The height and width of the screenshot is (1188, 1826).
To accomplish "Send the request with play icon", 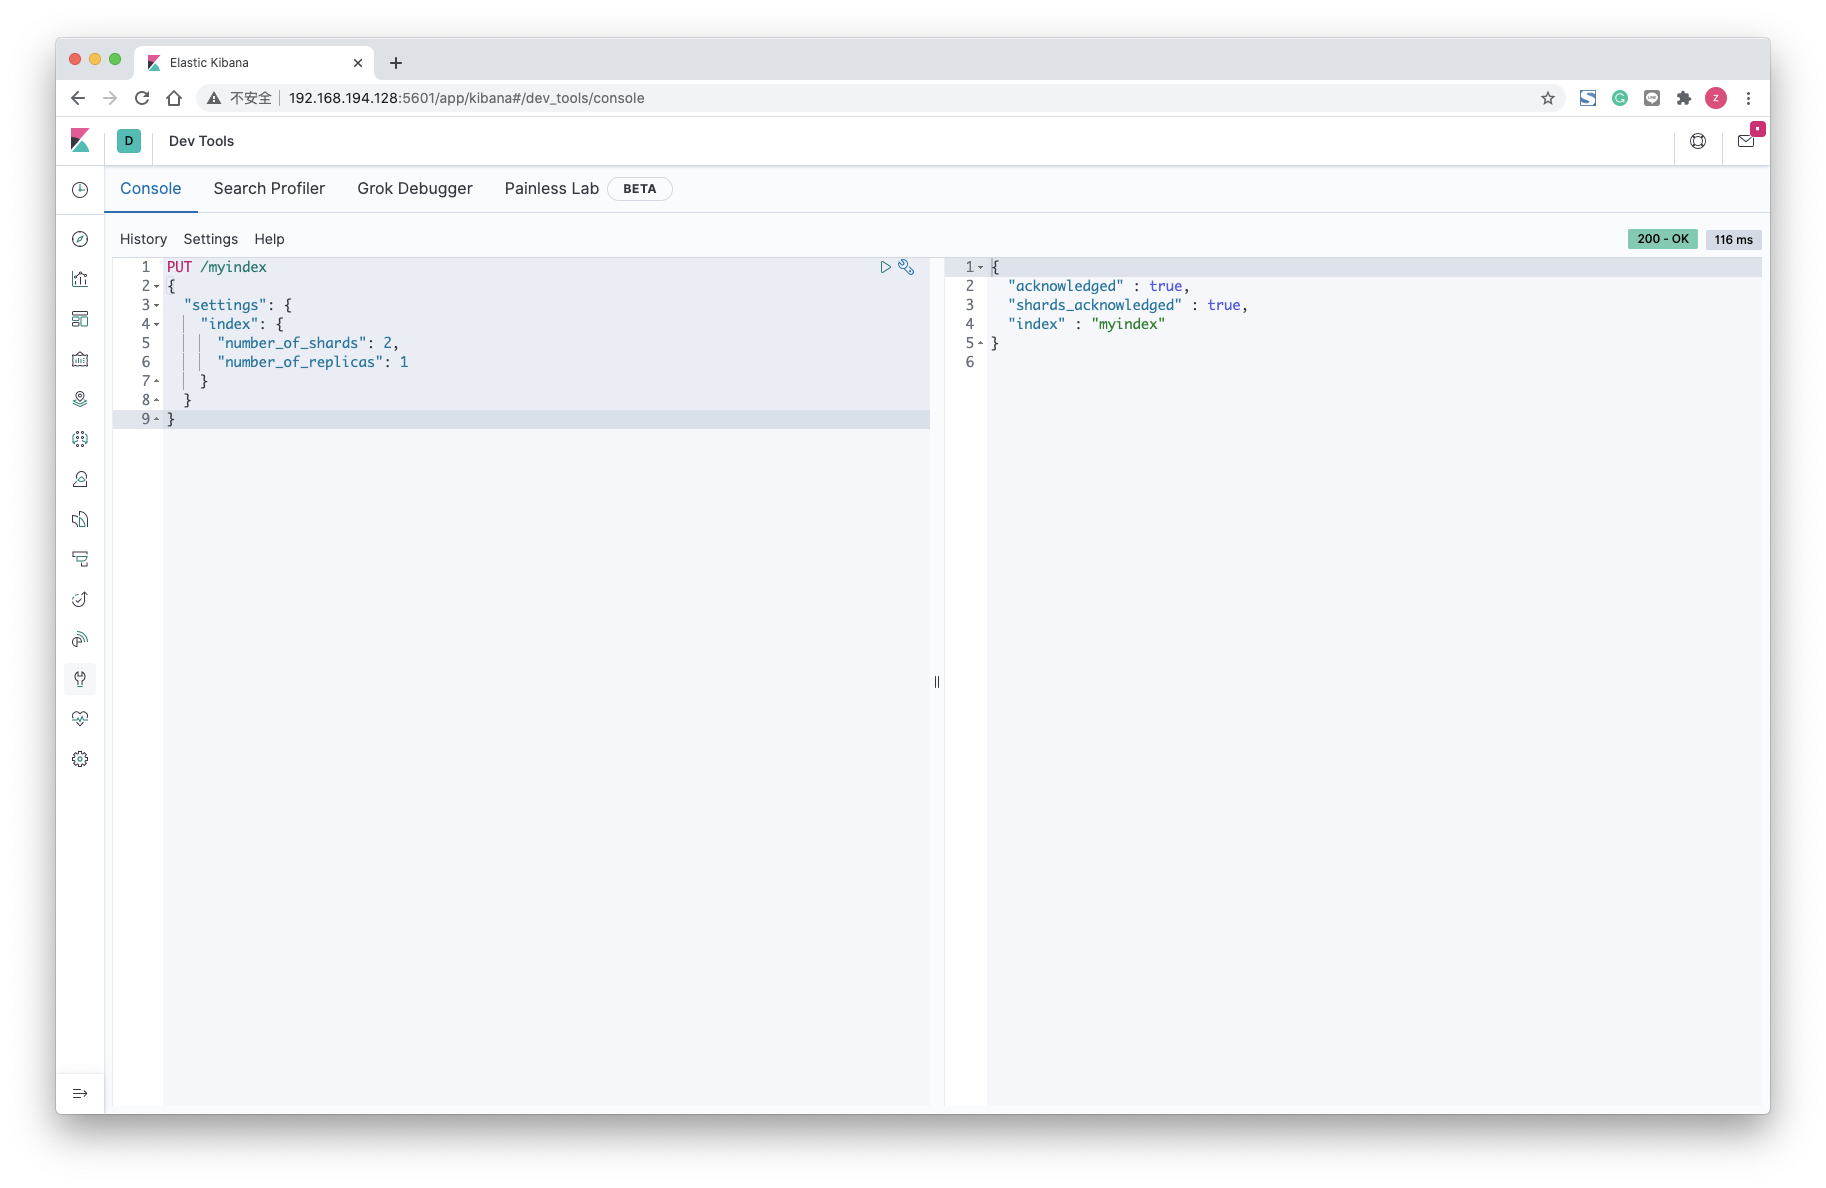I will coord(885,267).
